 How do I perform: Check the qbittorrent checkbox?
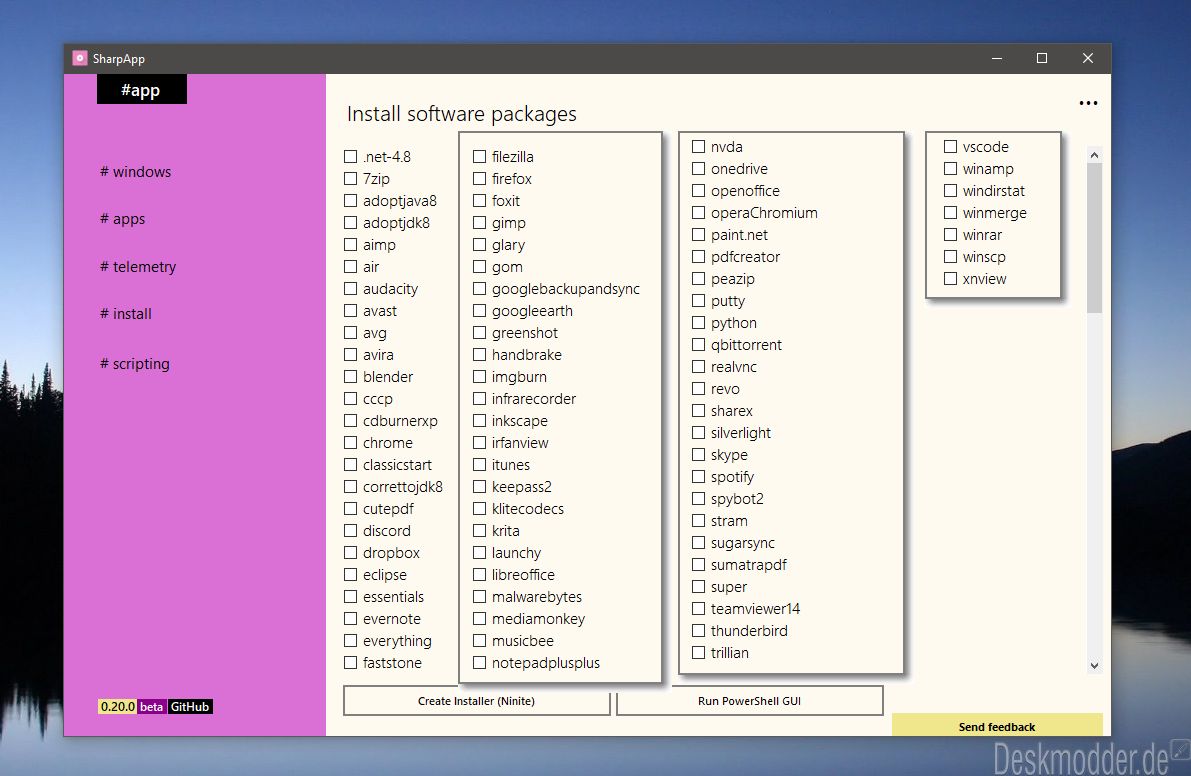699,345
